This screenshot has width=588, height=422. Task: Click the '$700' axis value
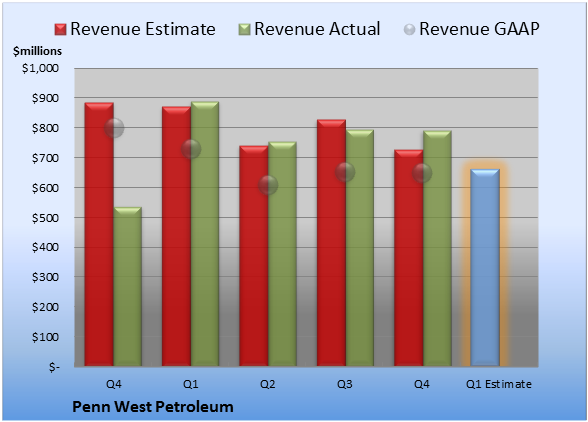point(45,158)
